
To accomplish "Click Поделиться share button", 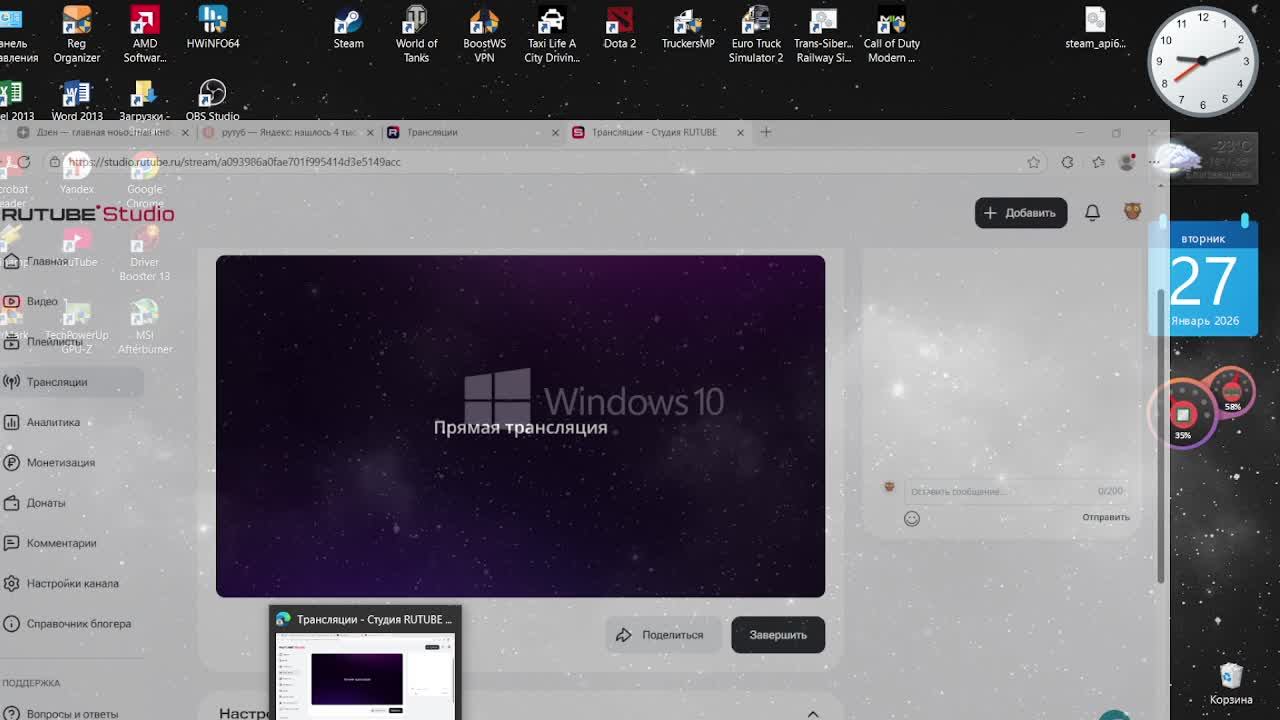I will click(x=662, y=635).
